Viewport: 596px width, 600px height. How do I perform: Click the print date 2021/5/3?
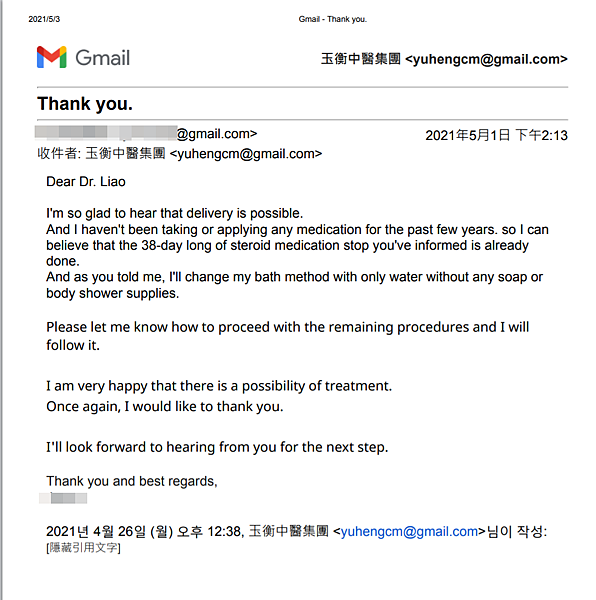(x=44, y=19)
